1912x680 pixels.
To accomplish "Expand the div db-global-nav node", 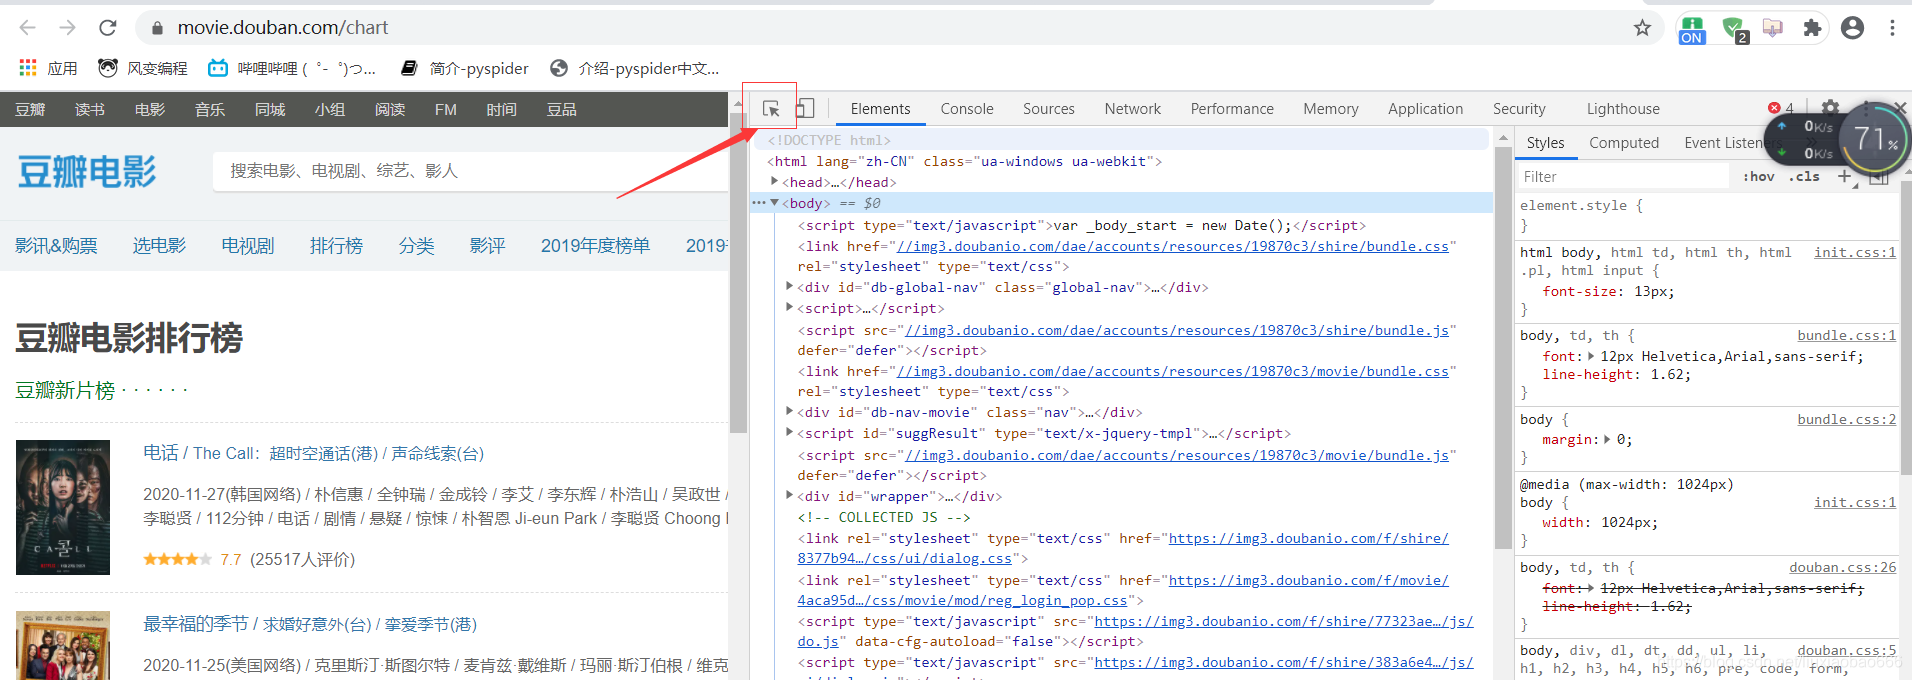I will pyautogui.click(x=790, y=287).
